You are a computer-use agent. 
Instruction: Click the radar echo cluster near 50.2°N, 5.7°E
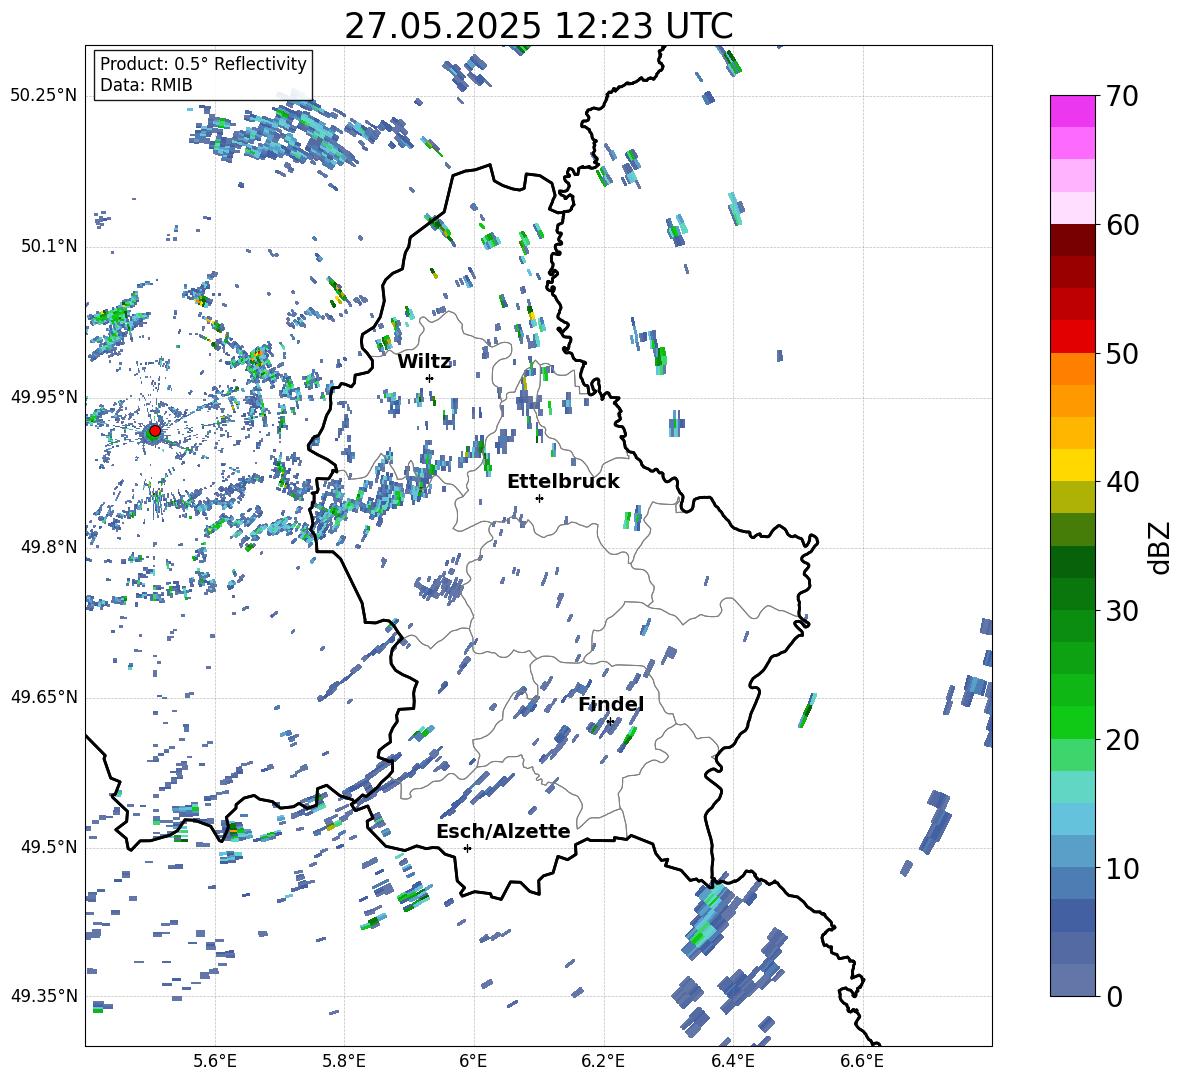(x=279, y=133)
